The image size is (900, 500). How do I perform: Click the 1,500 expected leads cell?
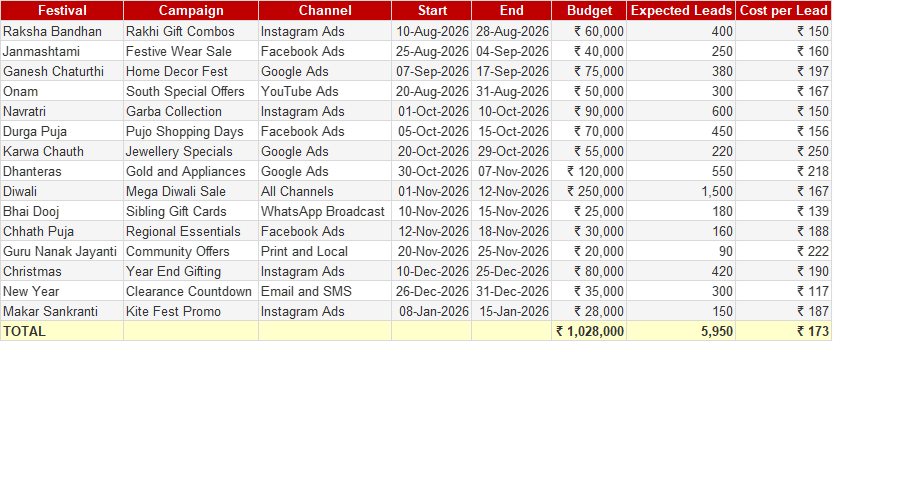[681, 191]
